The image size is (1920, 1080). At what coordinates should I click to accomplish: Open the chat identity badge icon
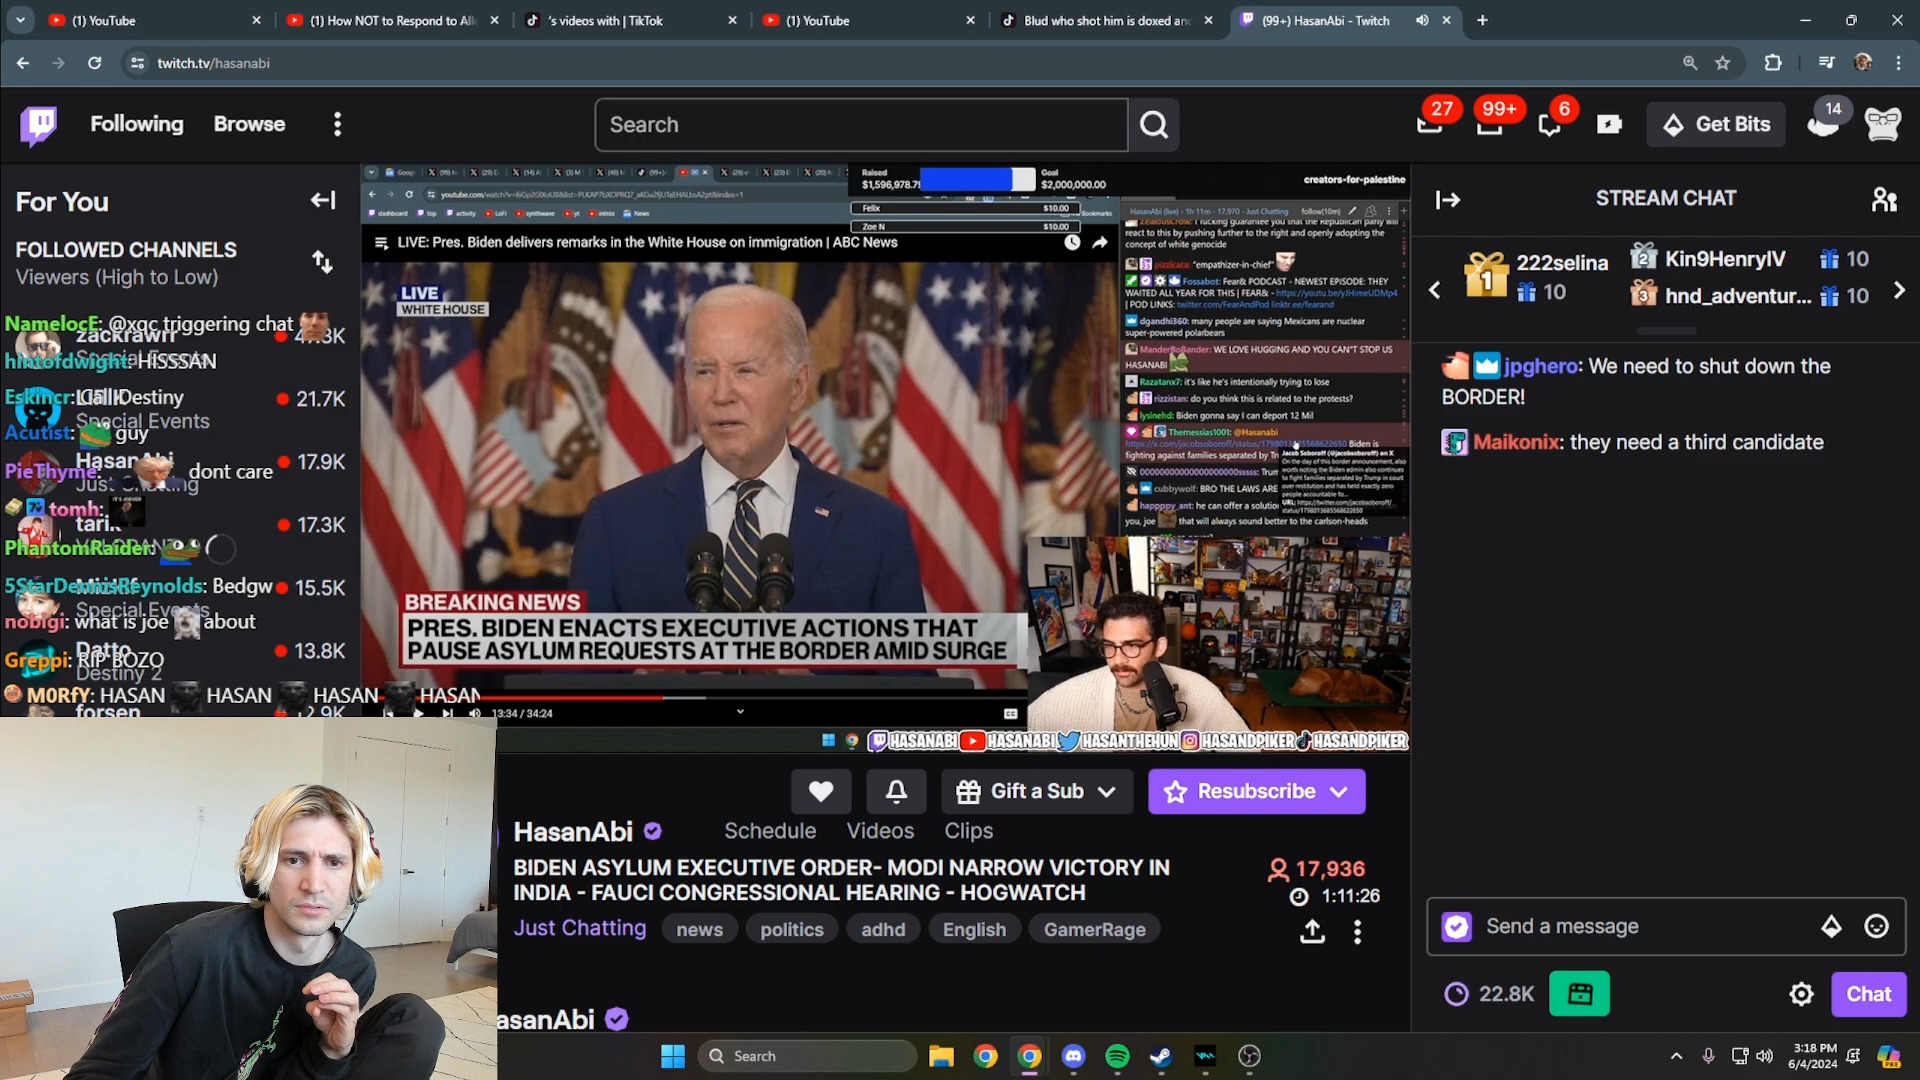tap(1457, 927)
